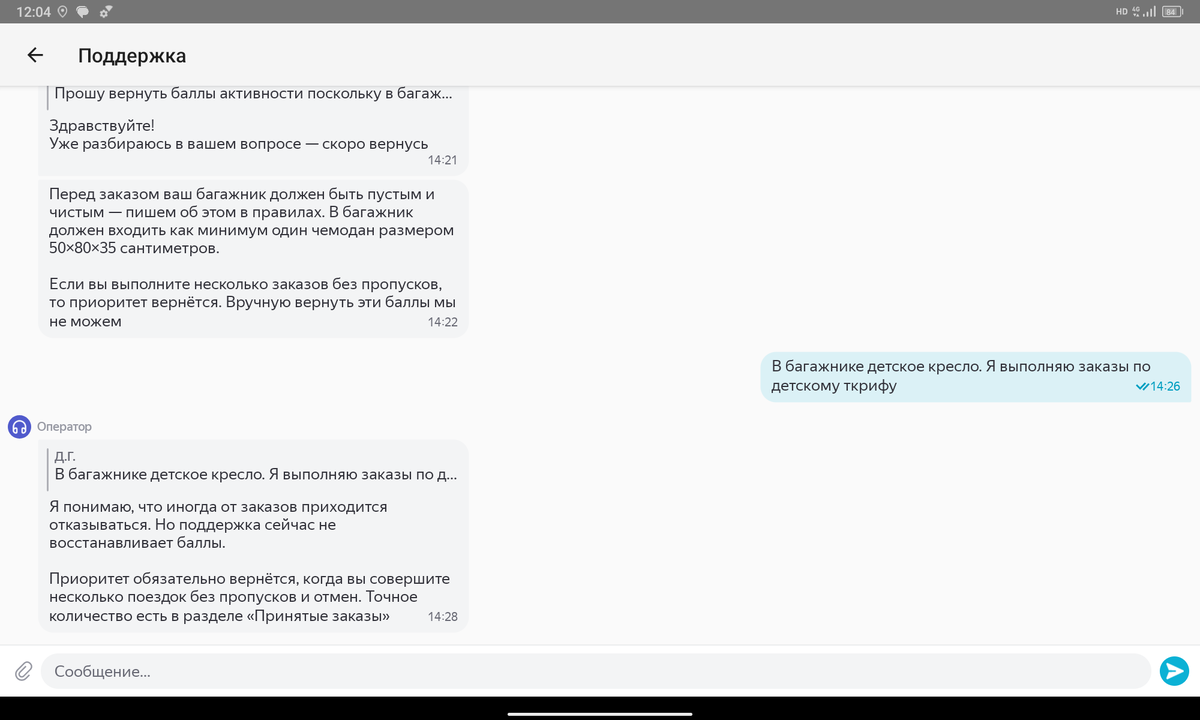Tap the battery indicator in status bar
The image size is (1200, 720).
tap(1174, 11)
